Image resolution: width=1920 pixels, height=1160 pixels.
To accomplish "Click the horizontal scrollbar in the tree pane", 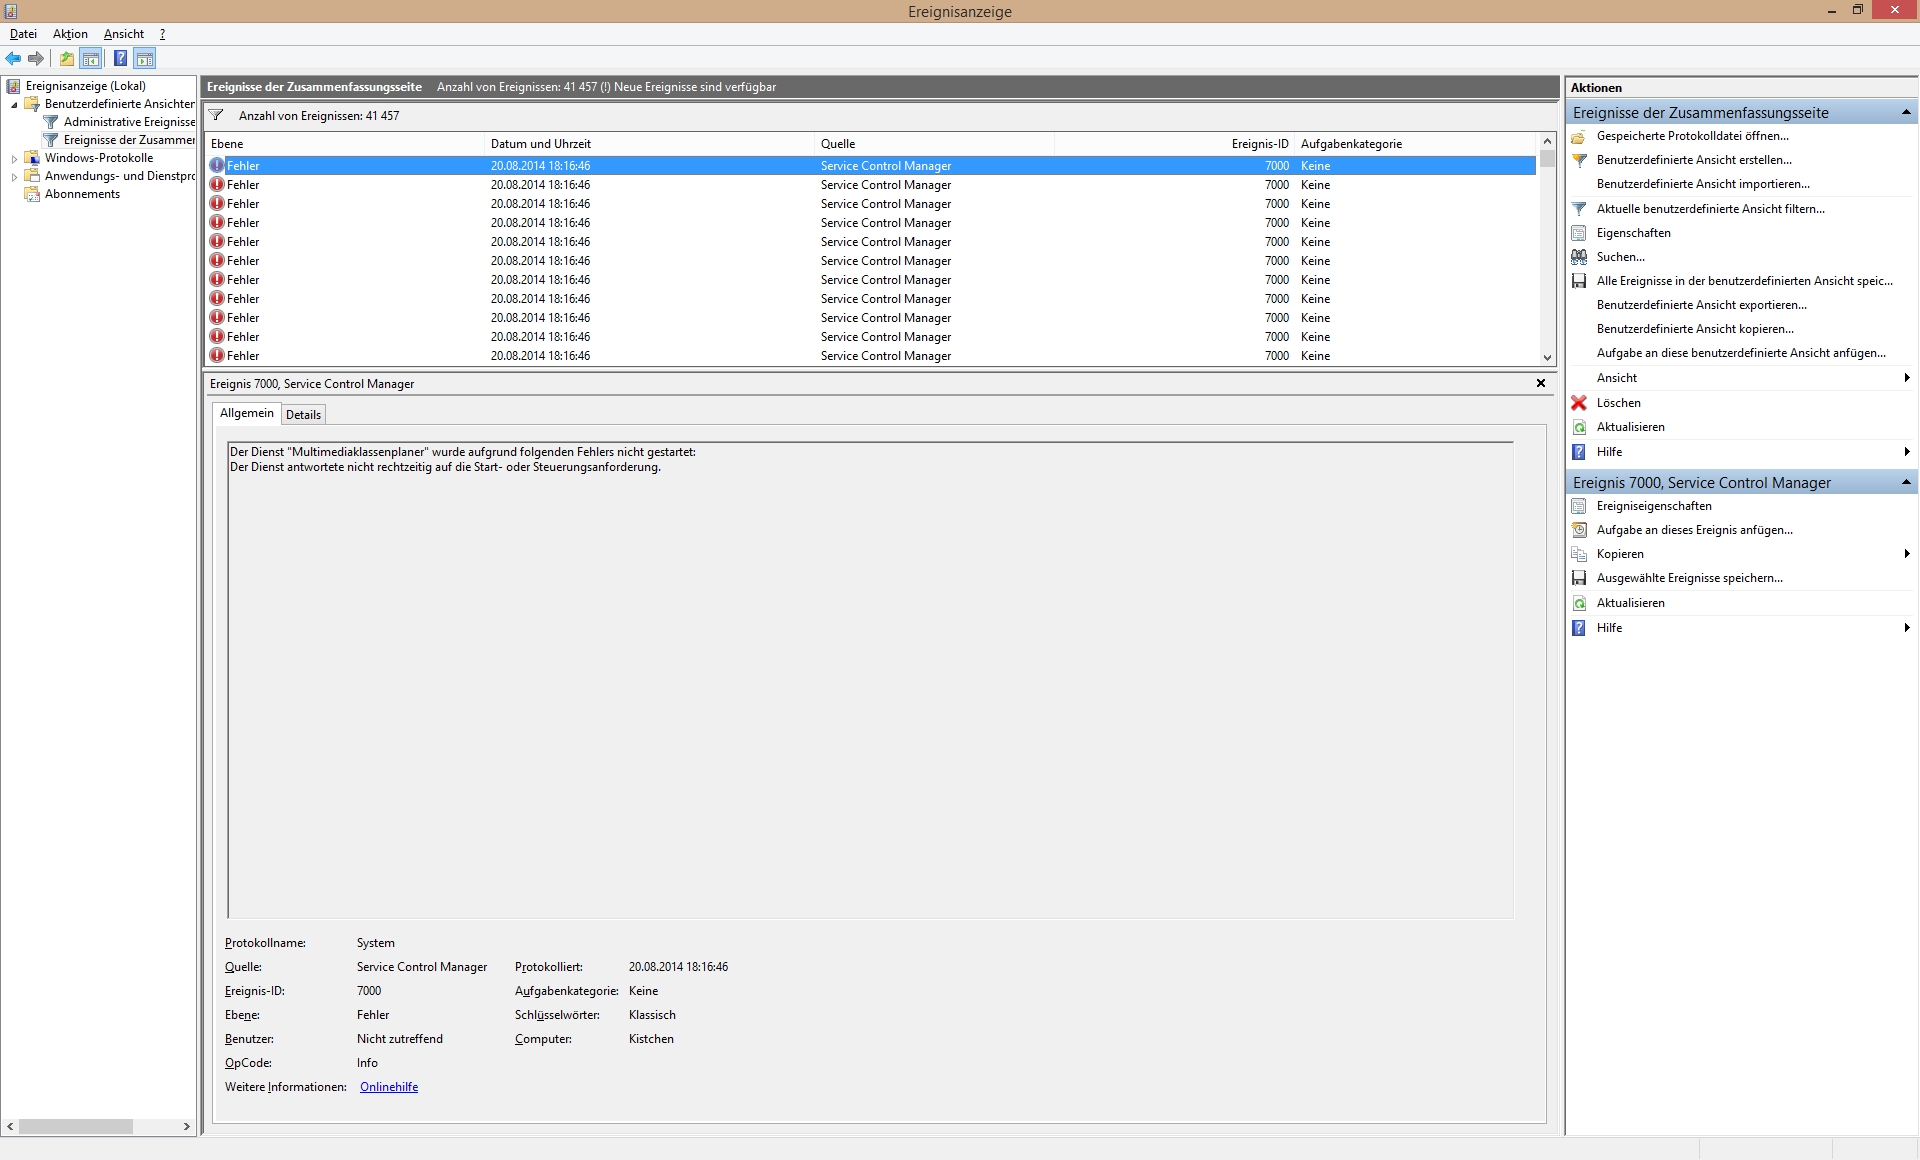I will click(75, 1126).
